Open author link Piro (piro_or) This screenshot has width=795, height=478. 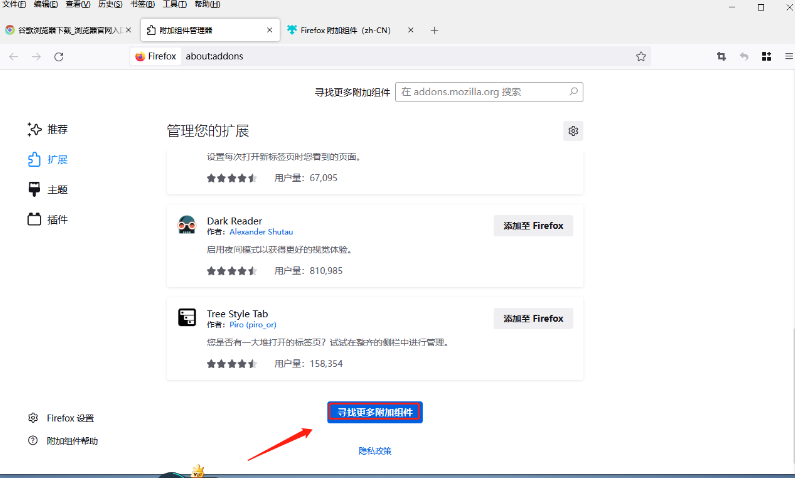point(252,324)
